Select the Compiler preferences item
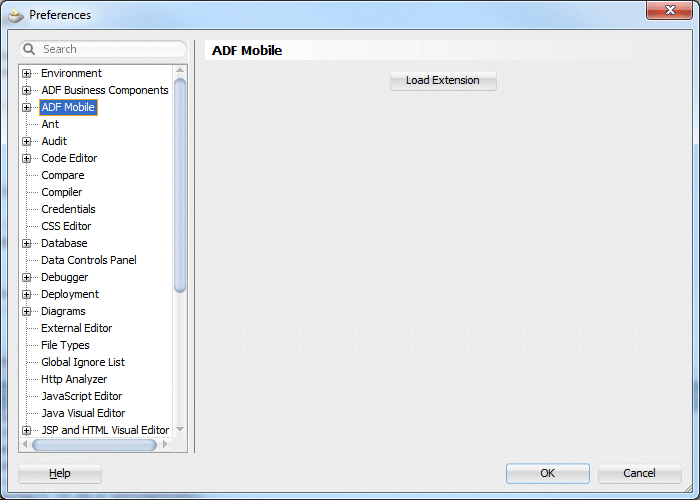The image size is (700, 500). point(62,192)
